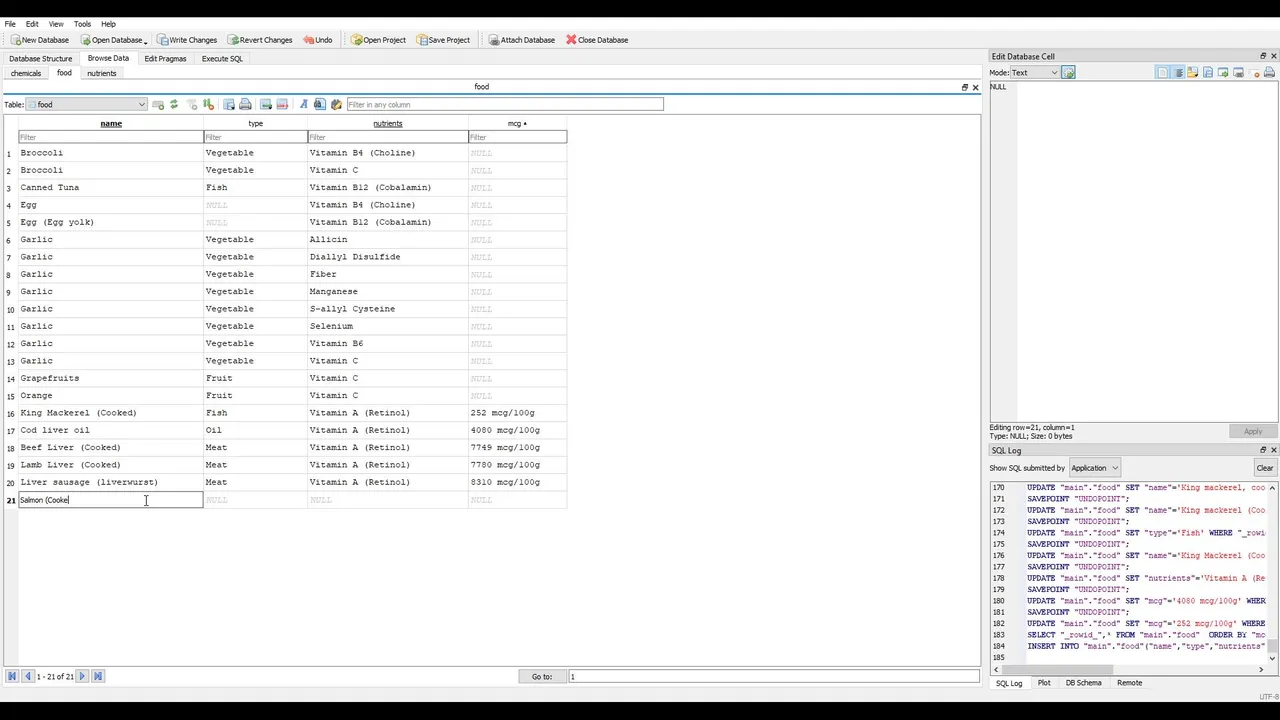
Task: Go to the previous page of records
Action: click(28, 676)
